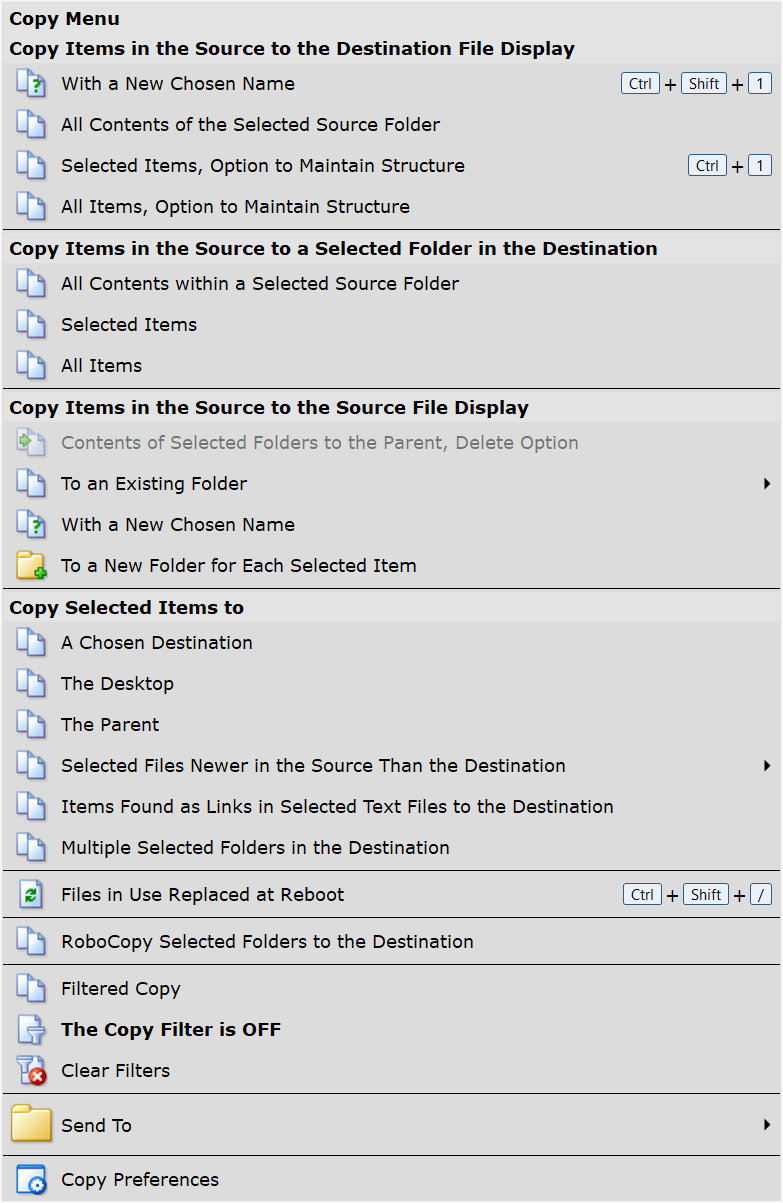Select All Contents of the Selected Source Folder
Image resolution: width=783 pixels, height=1203 pixels.
click(x=250, y=125)
